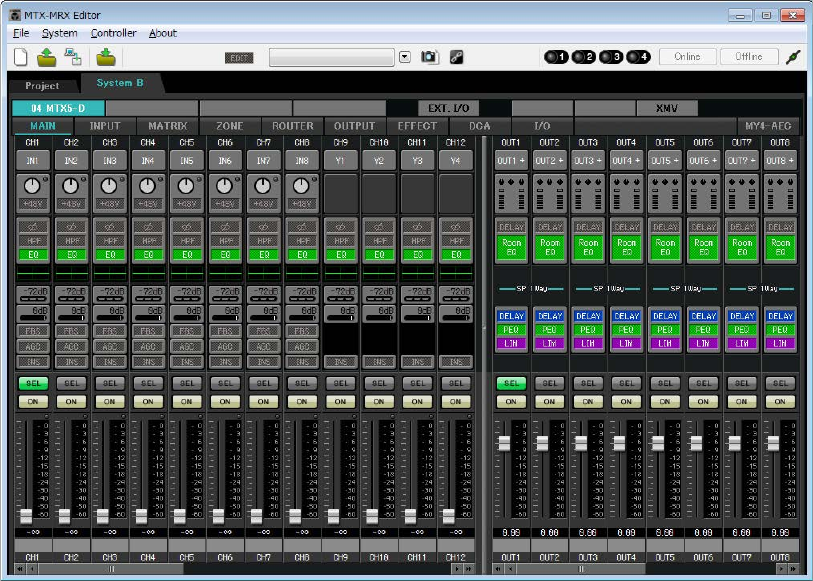
Task: Click the CH9 phase invert icon
Action: [341, 227]
